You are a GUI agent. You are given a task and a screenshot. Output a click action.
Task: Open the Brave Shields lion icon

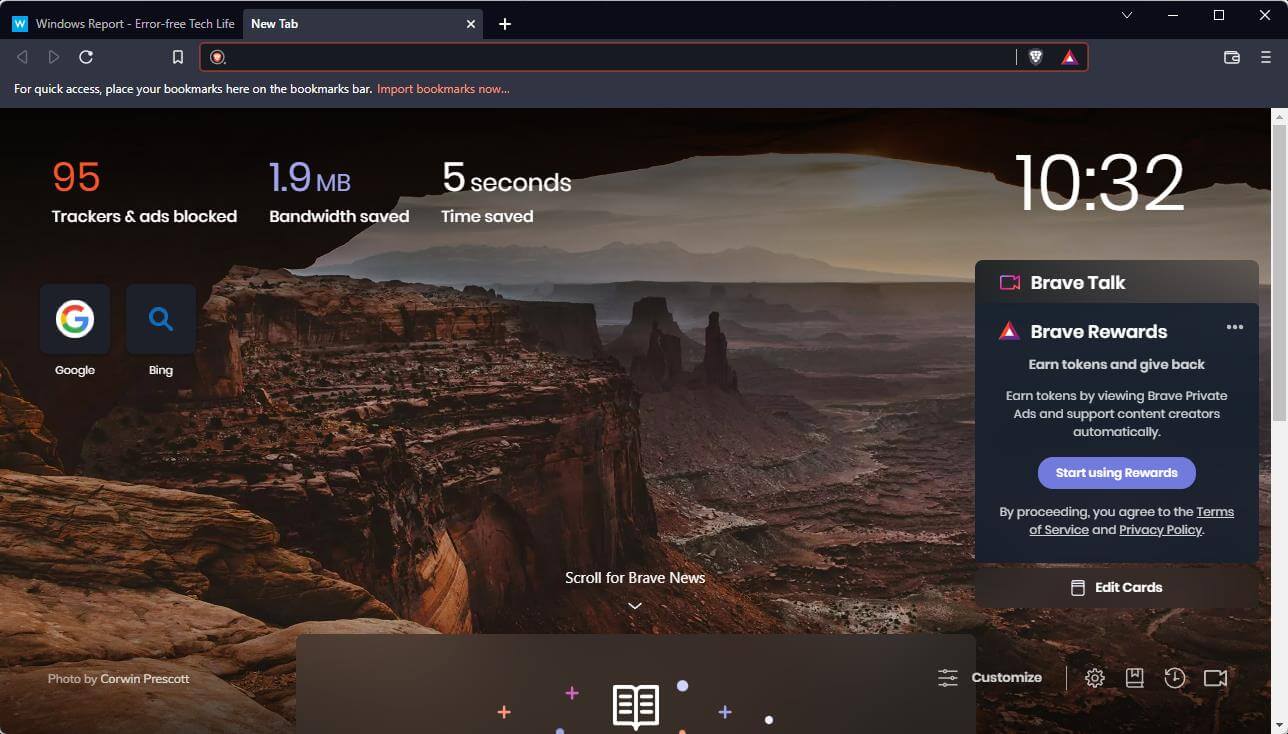[x=1035, y=57]
